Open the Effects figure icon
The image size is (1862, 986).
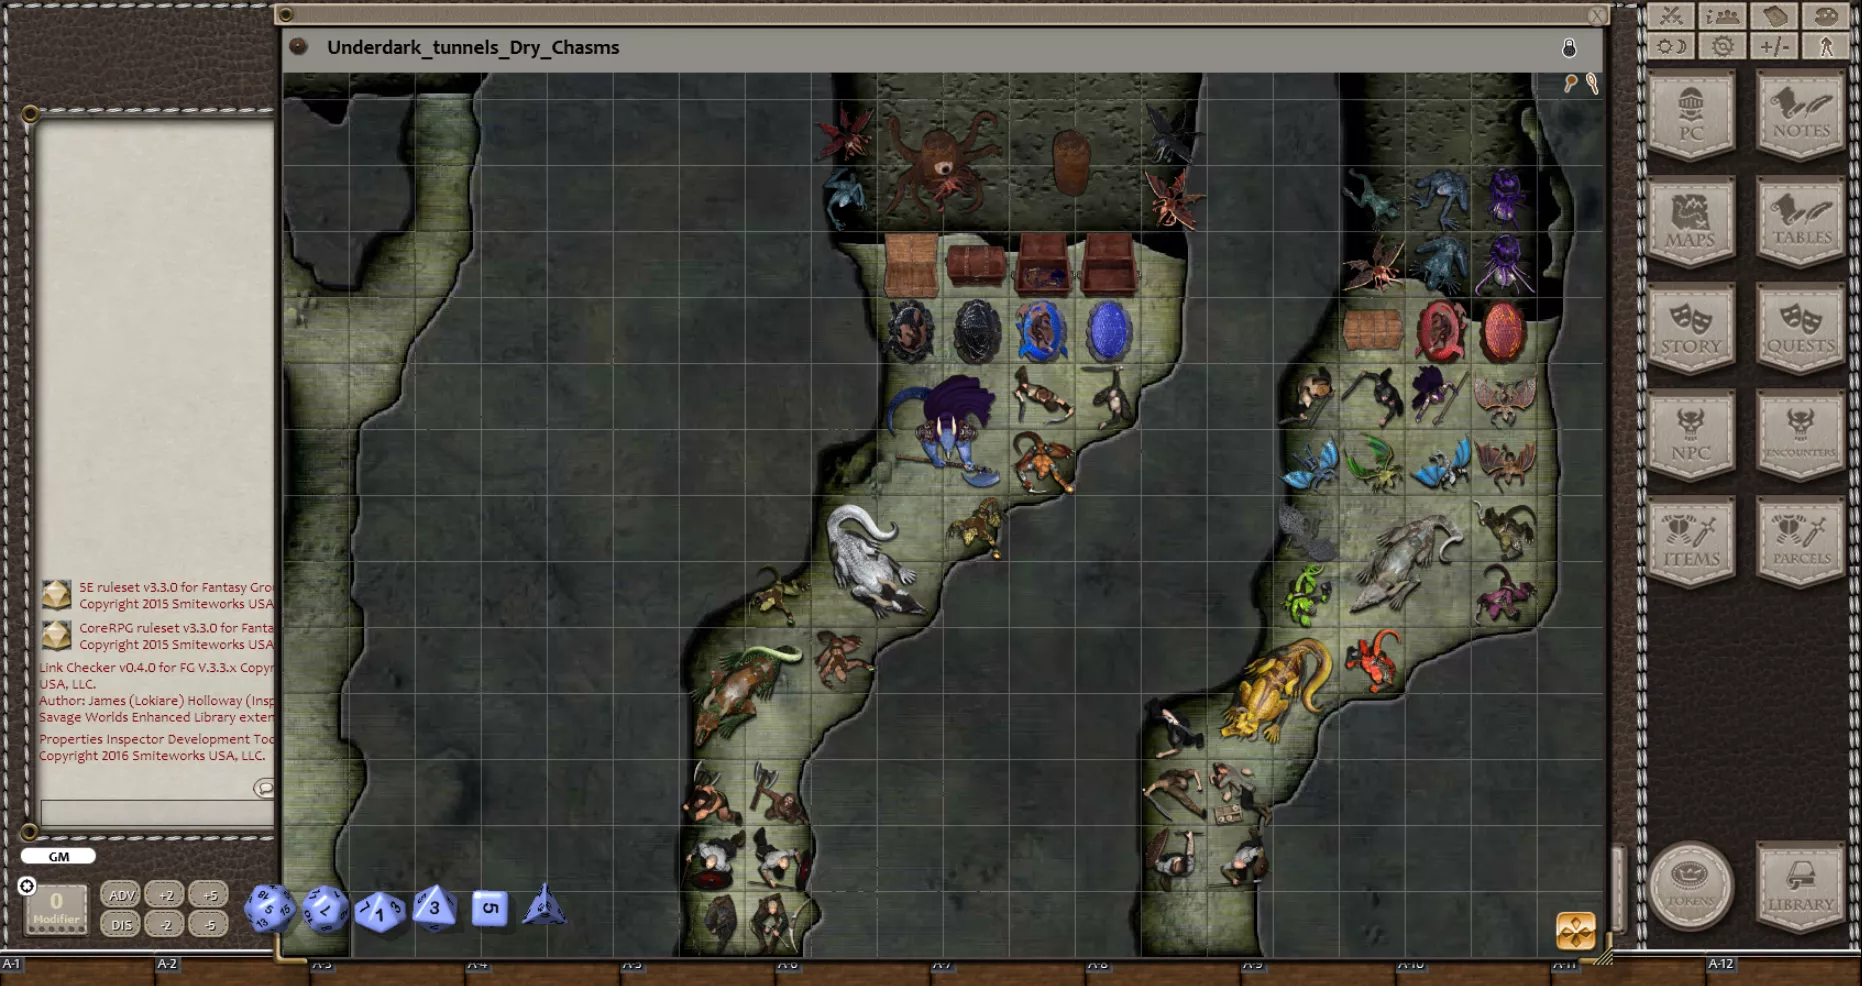coord(1826,46)
